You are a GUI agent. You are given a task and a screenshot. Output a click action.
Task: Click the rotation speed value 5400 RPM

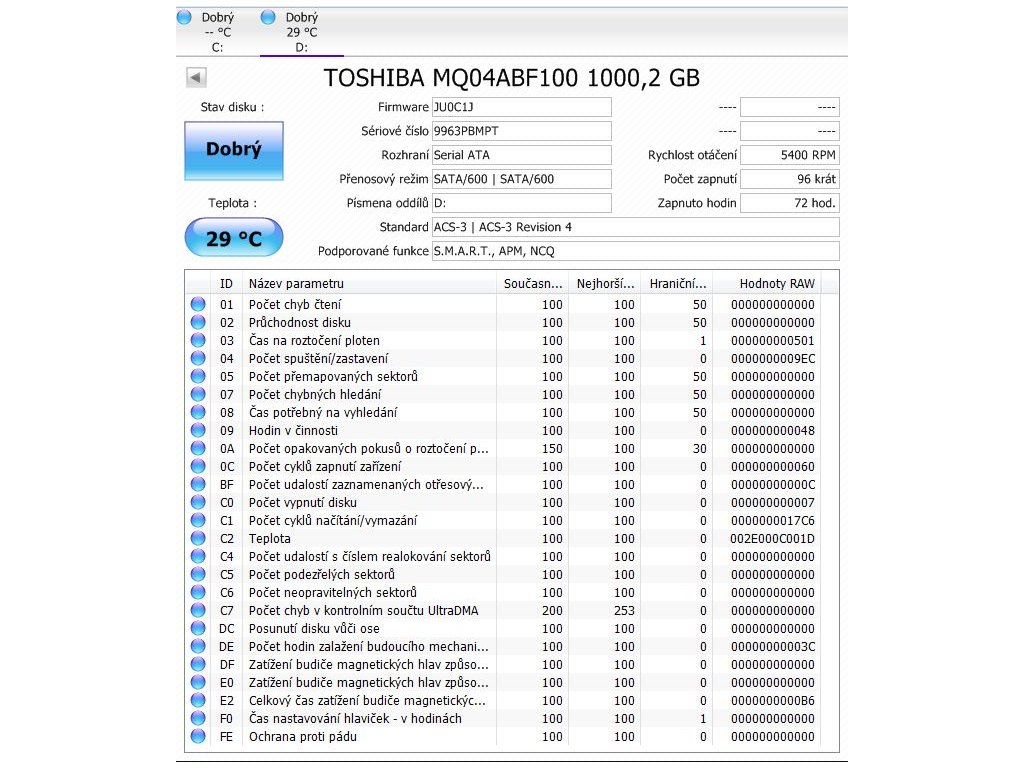point(790,155)
